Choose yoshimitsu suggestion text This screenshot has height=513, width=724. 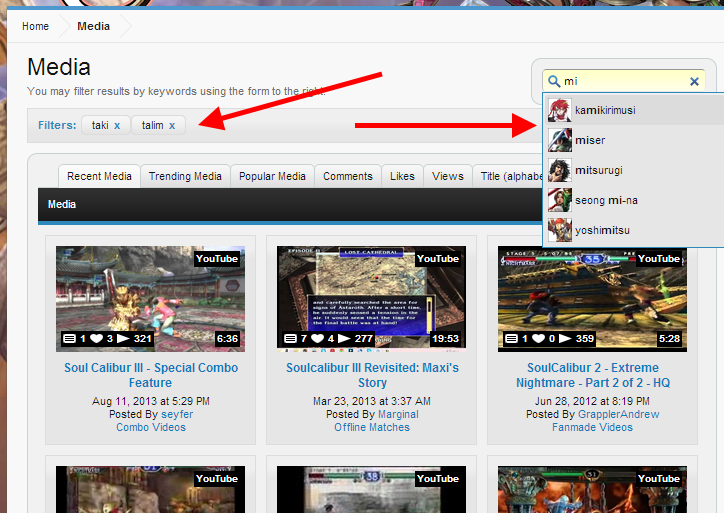[x=602, y=230]
